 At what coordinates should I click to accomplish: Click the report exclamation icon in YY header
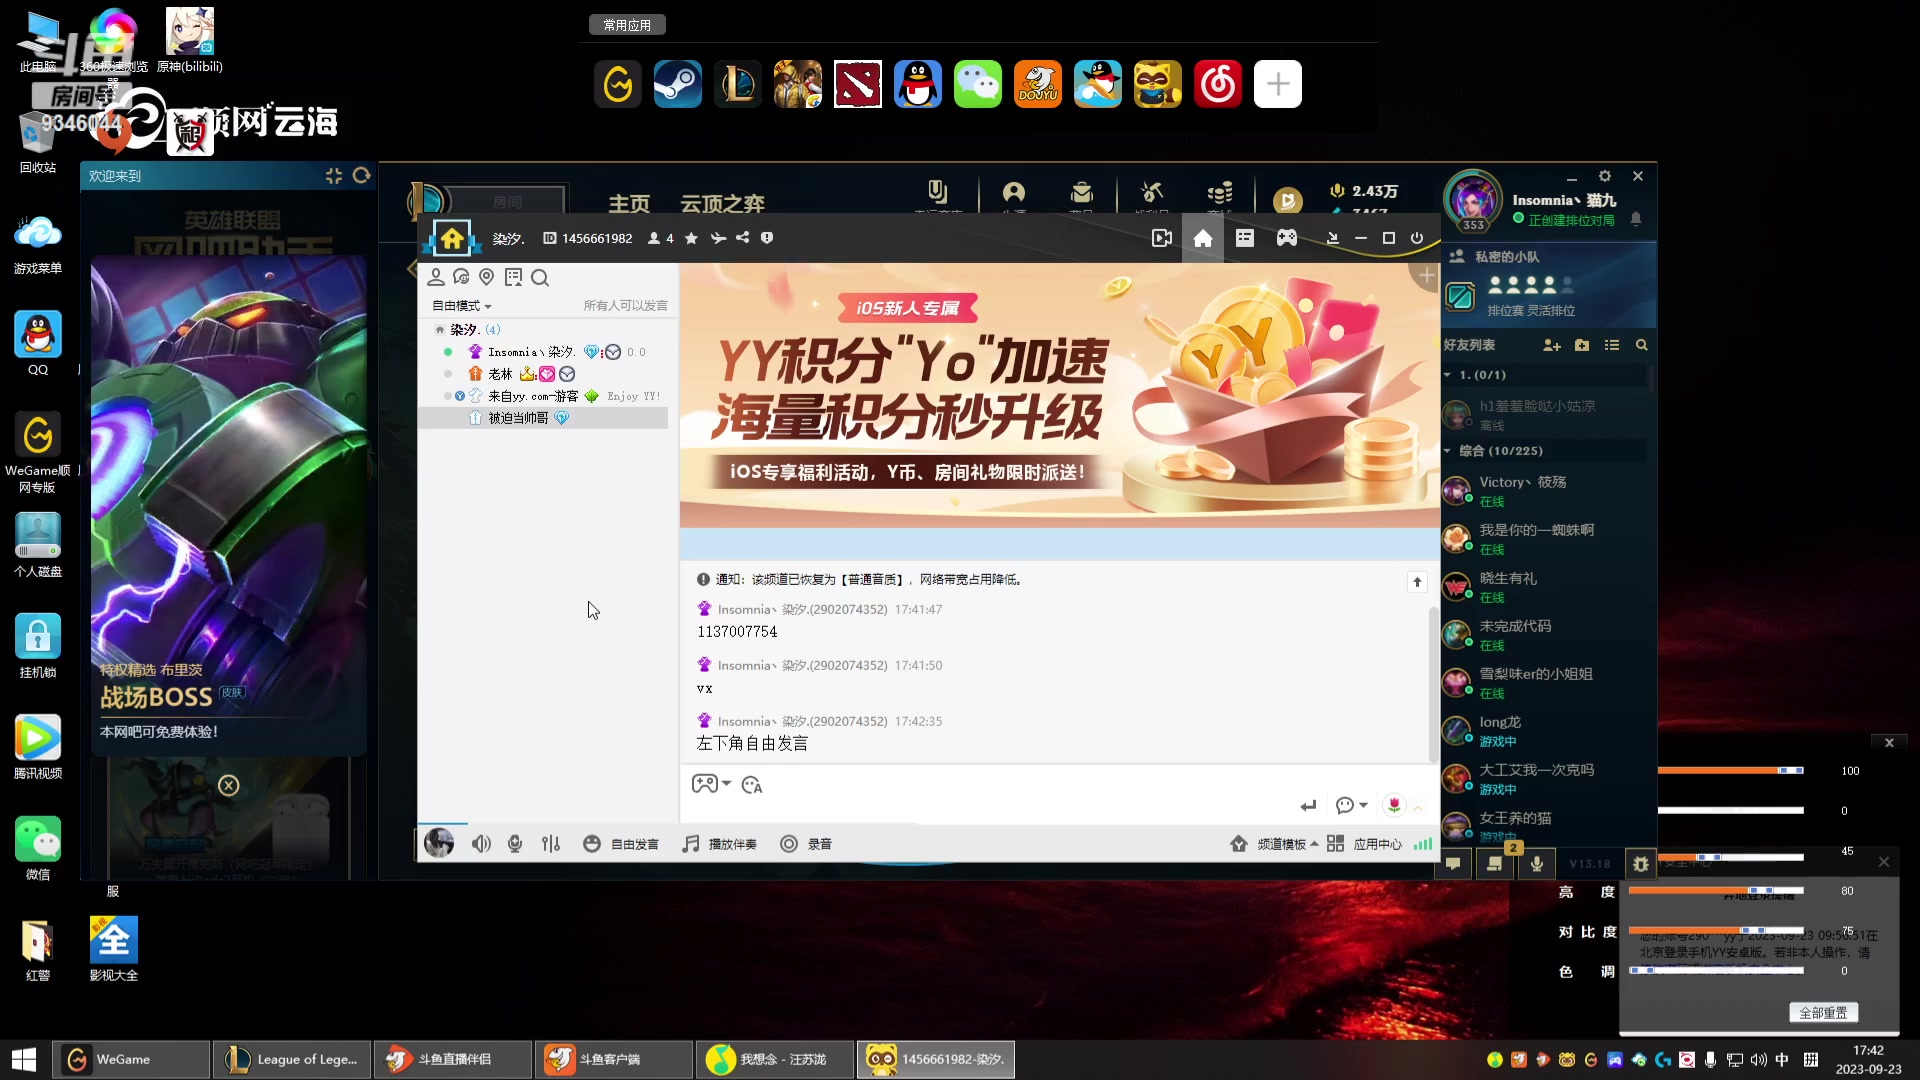click(x=767, y=238)
